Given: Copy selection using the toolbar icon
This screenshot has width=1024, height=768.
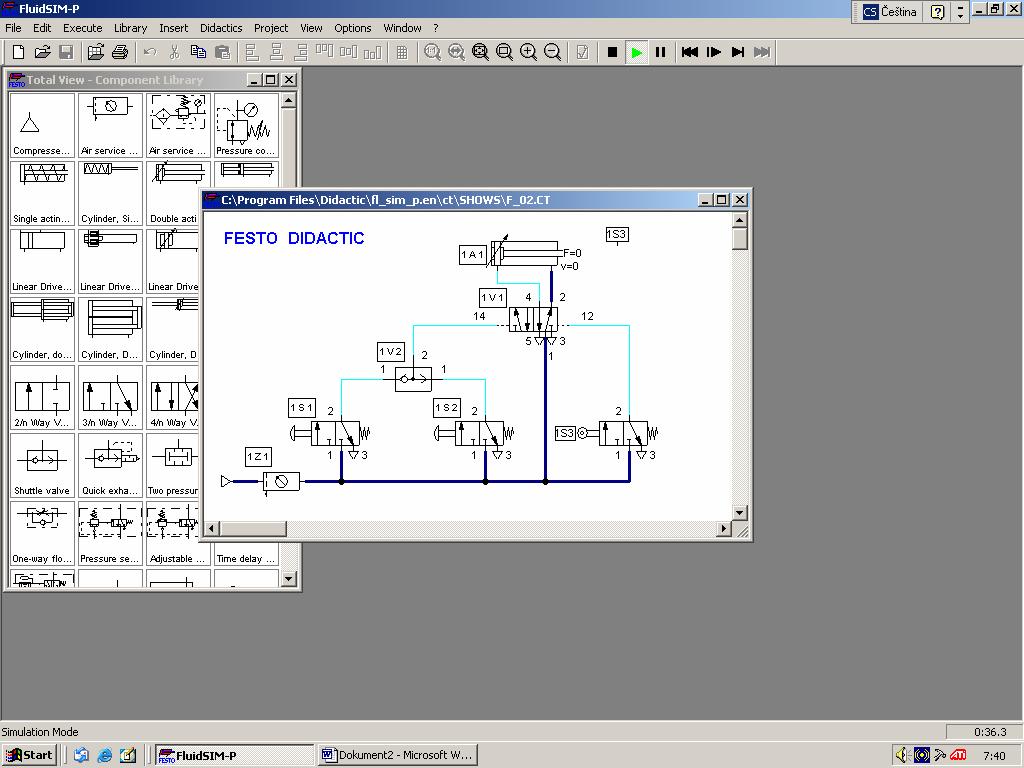Looking at the screenshot, I should point(198,52).
